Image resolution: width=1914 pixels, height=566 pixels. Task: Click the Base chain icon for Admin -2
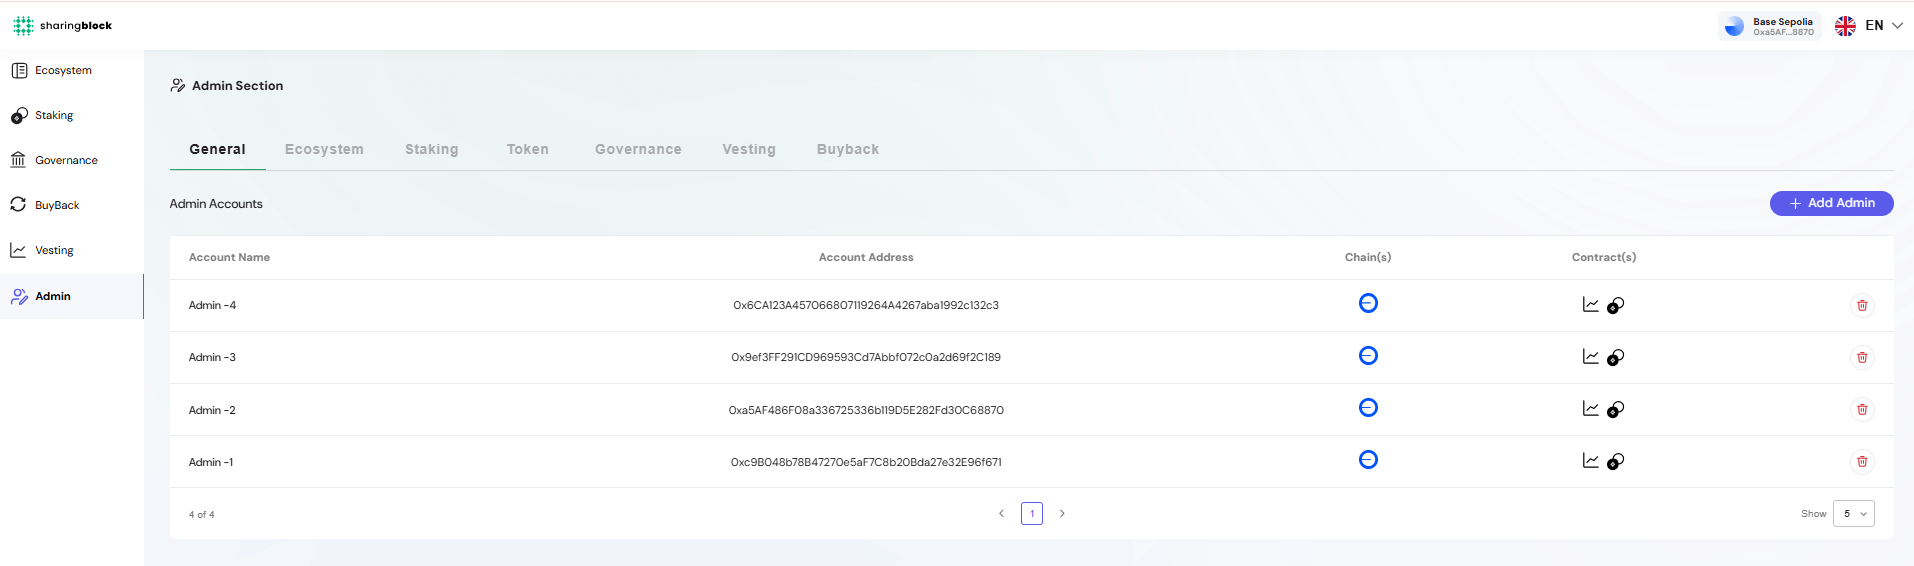[x=1368, y=407]
